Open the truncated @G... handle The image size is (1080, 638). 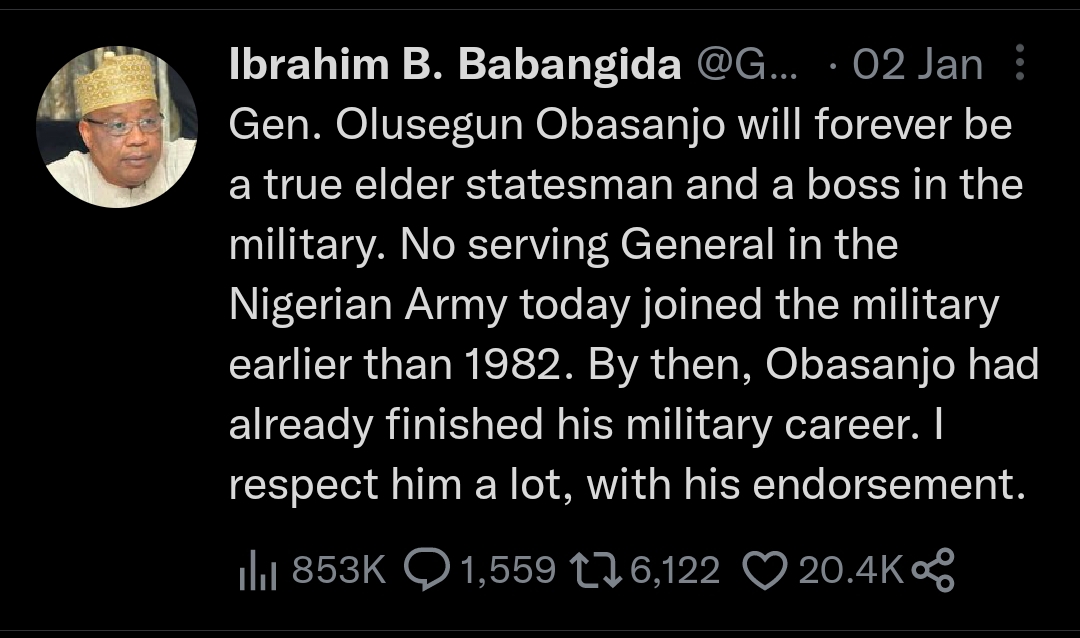pyautogui.click(x=746, y=66)
